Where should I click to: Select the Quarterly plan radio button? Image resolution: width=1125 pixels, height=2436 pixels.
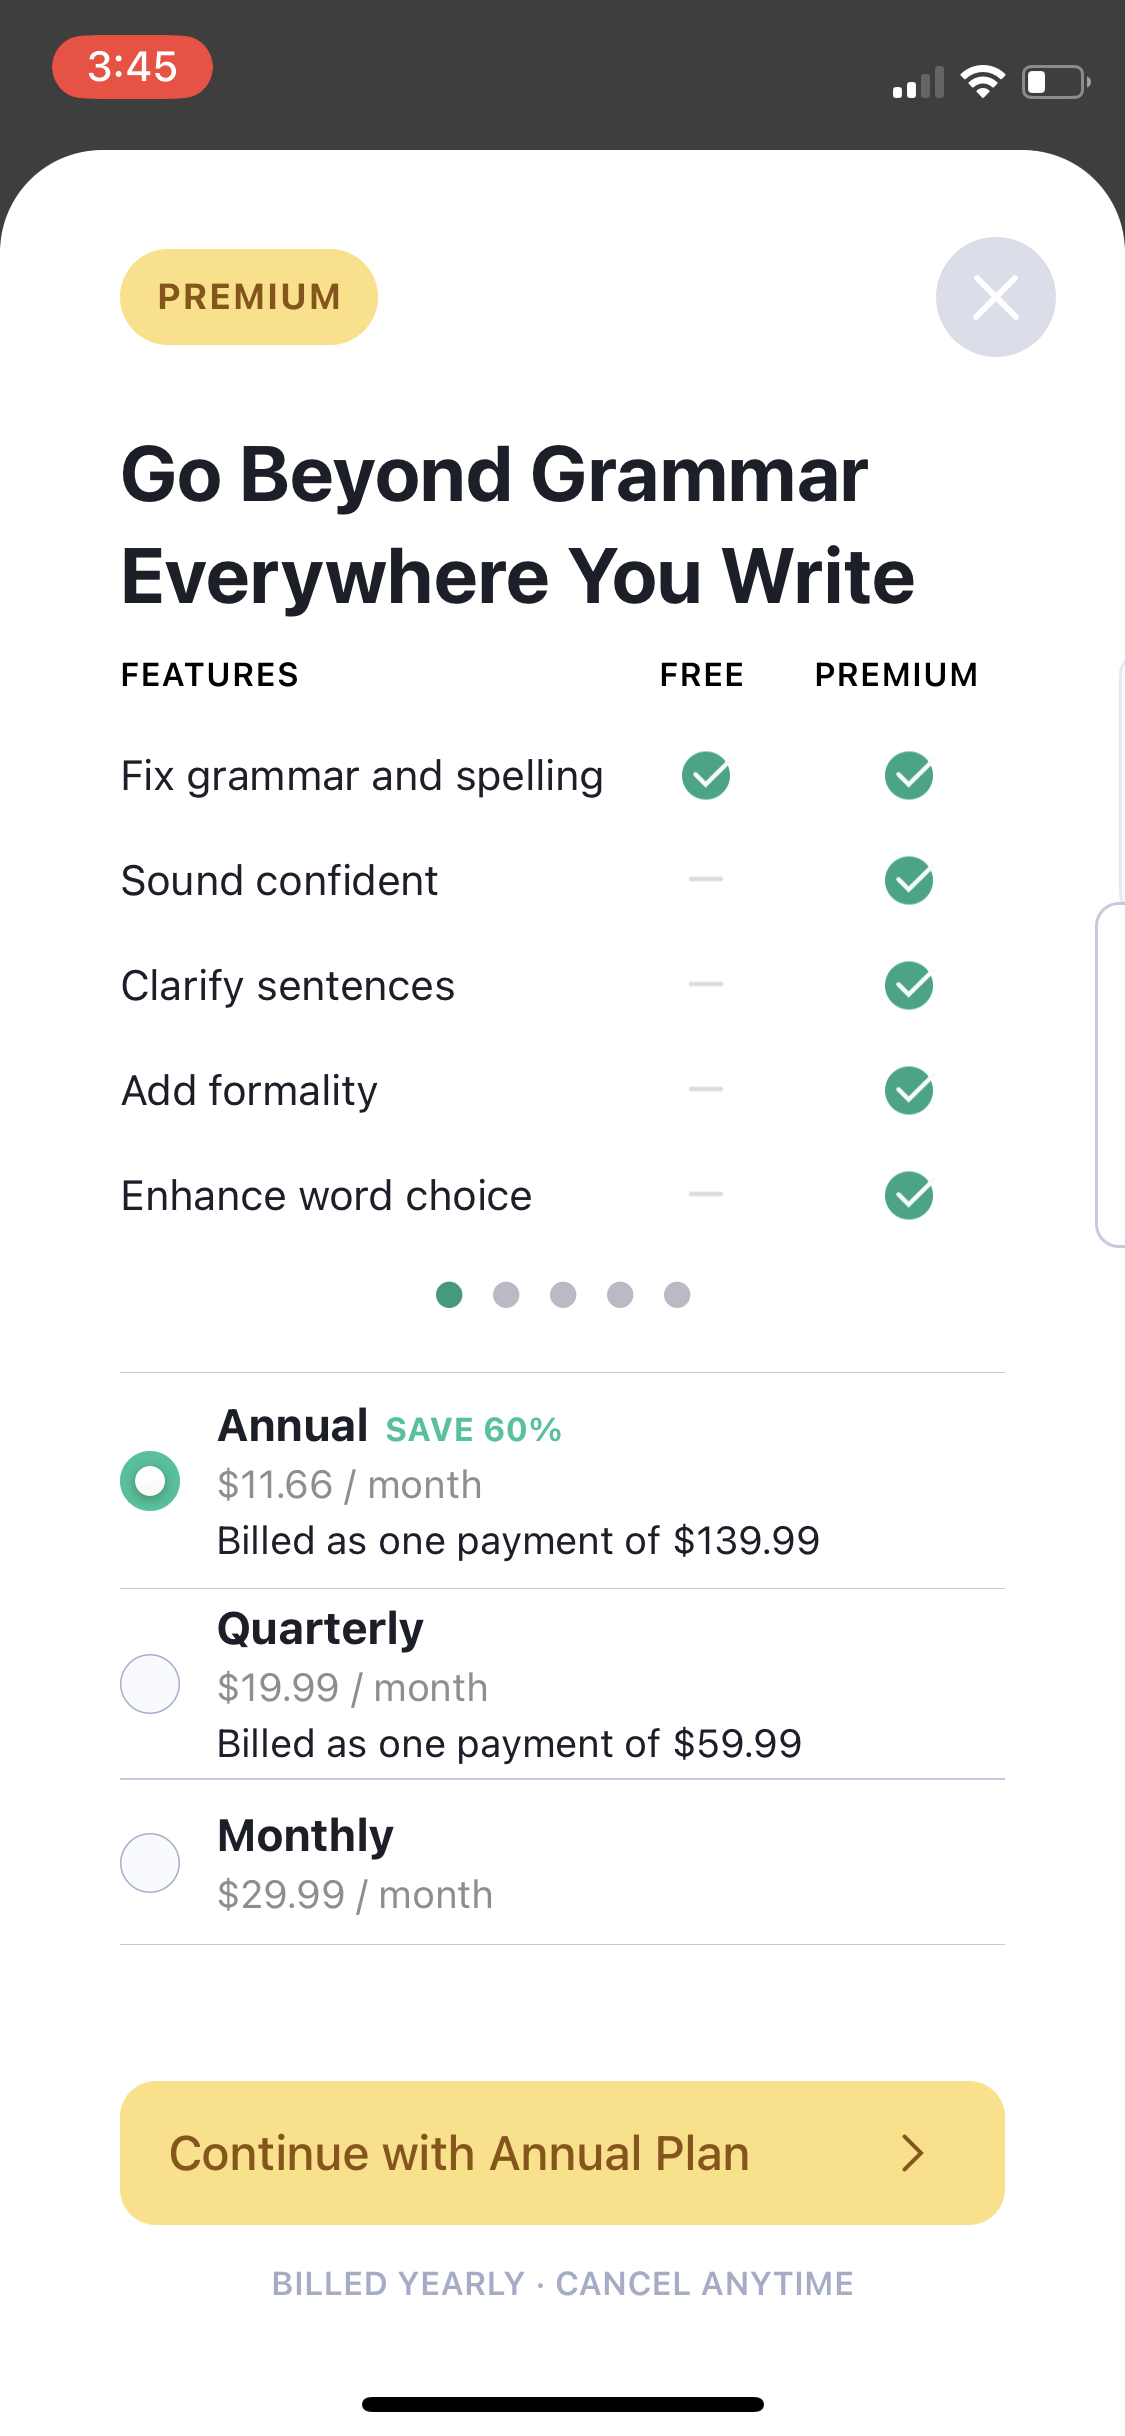[149, 1684]
